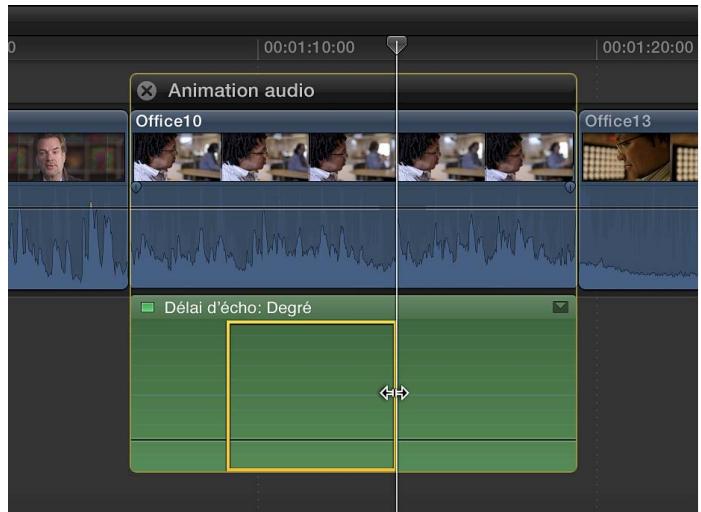Select the first Office10 filmstrip frame
This screenshot has height=512, width=701.
[x=177, y=157]
